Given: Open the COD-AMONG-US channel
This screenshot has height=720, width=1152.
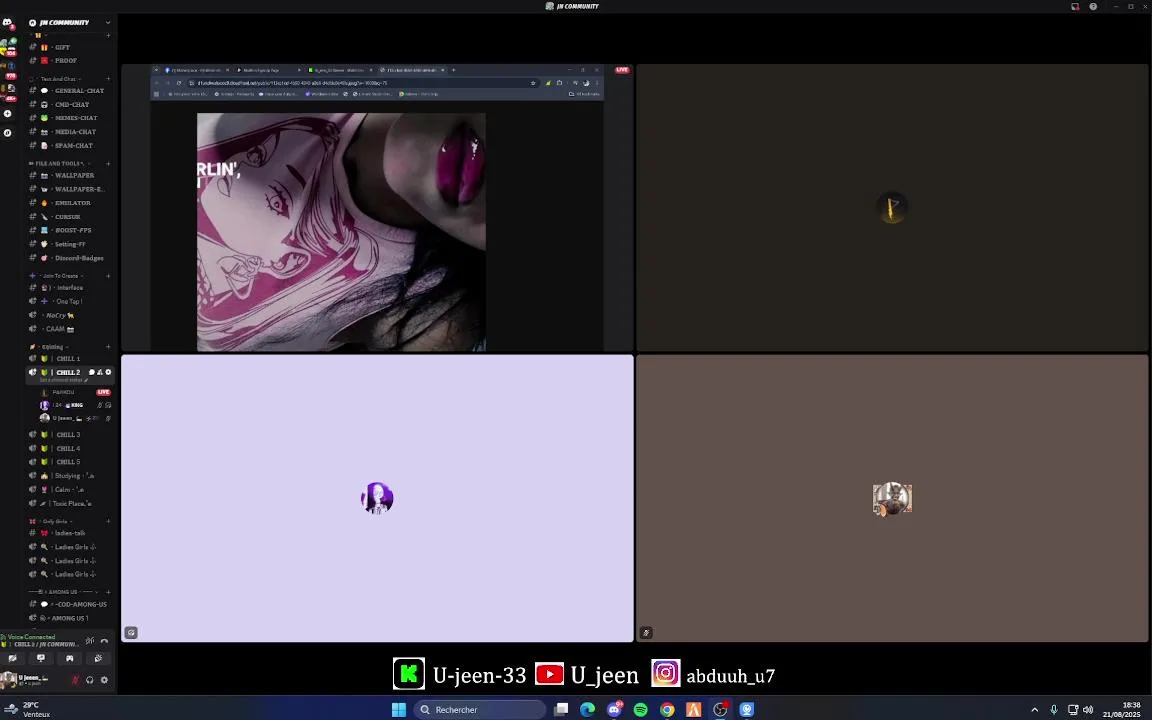Looking at the screenshot, I should click(70, 605).
